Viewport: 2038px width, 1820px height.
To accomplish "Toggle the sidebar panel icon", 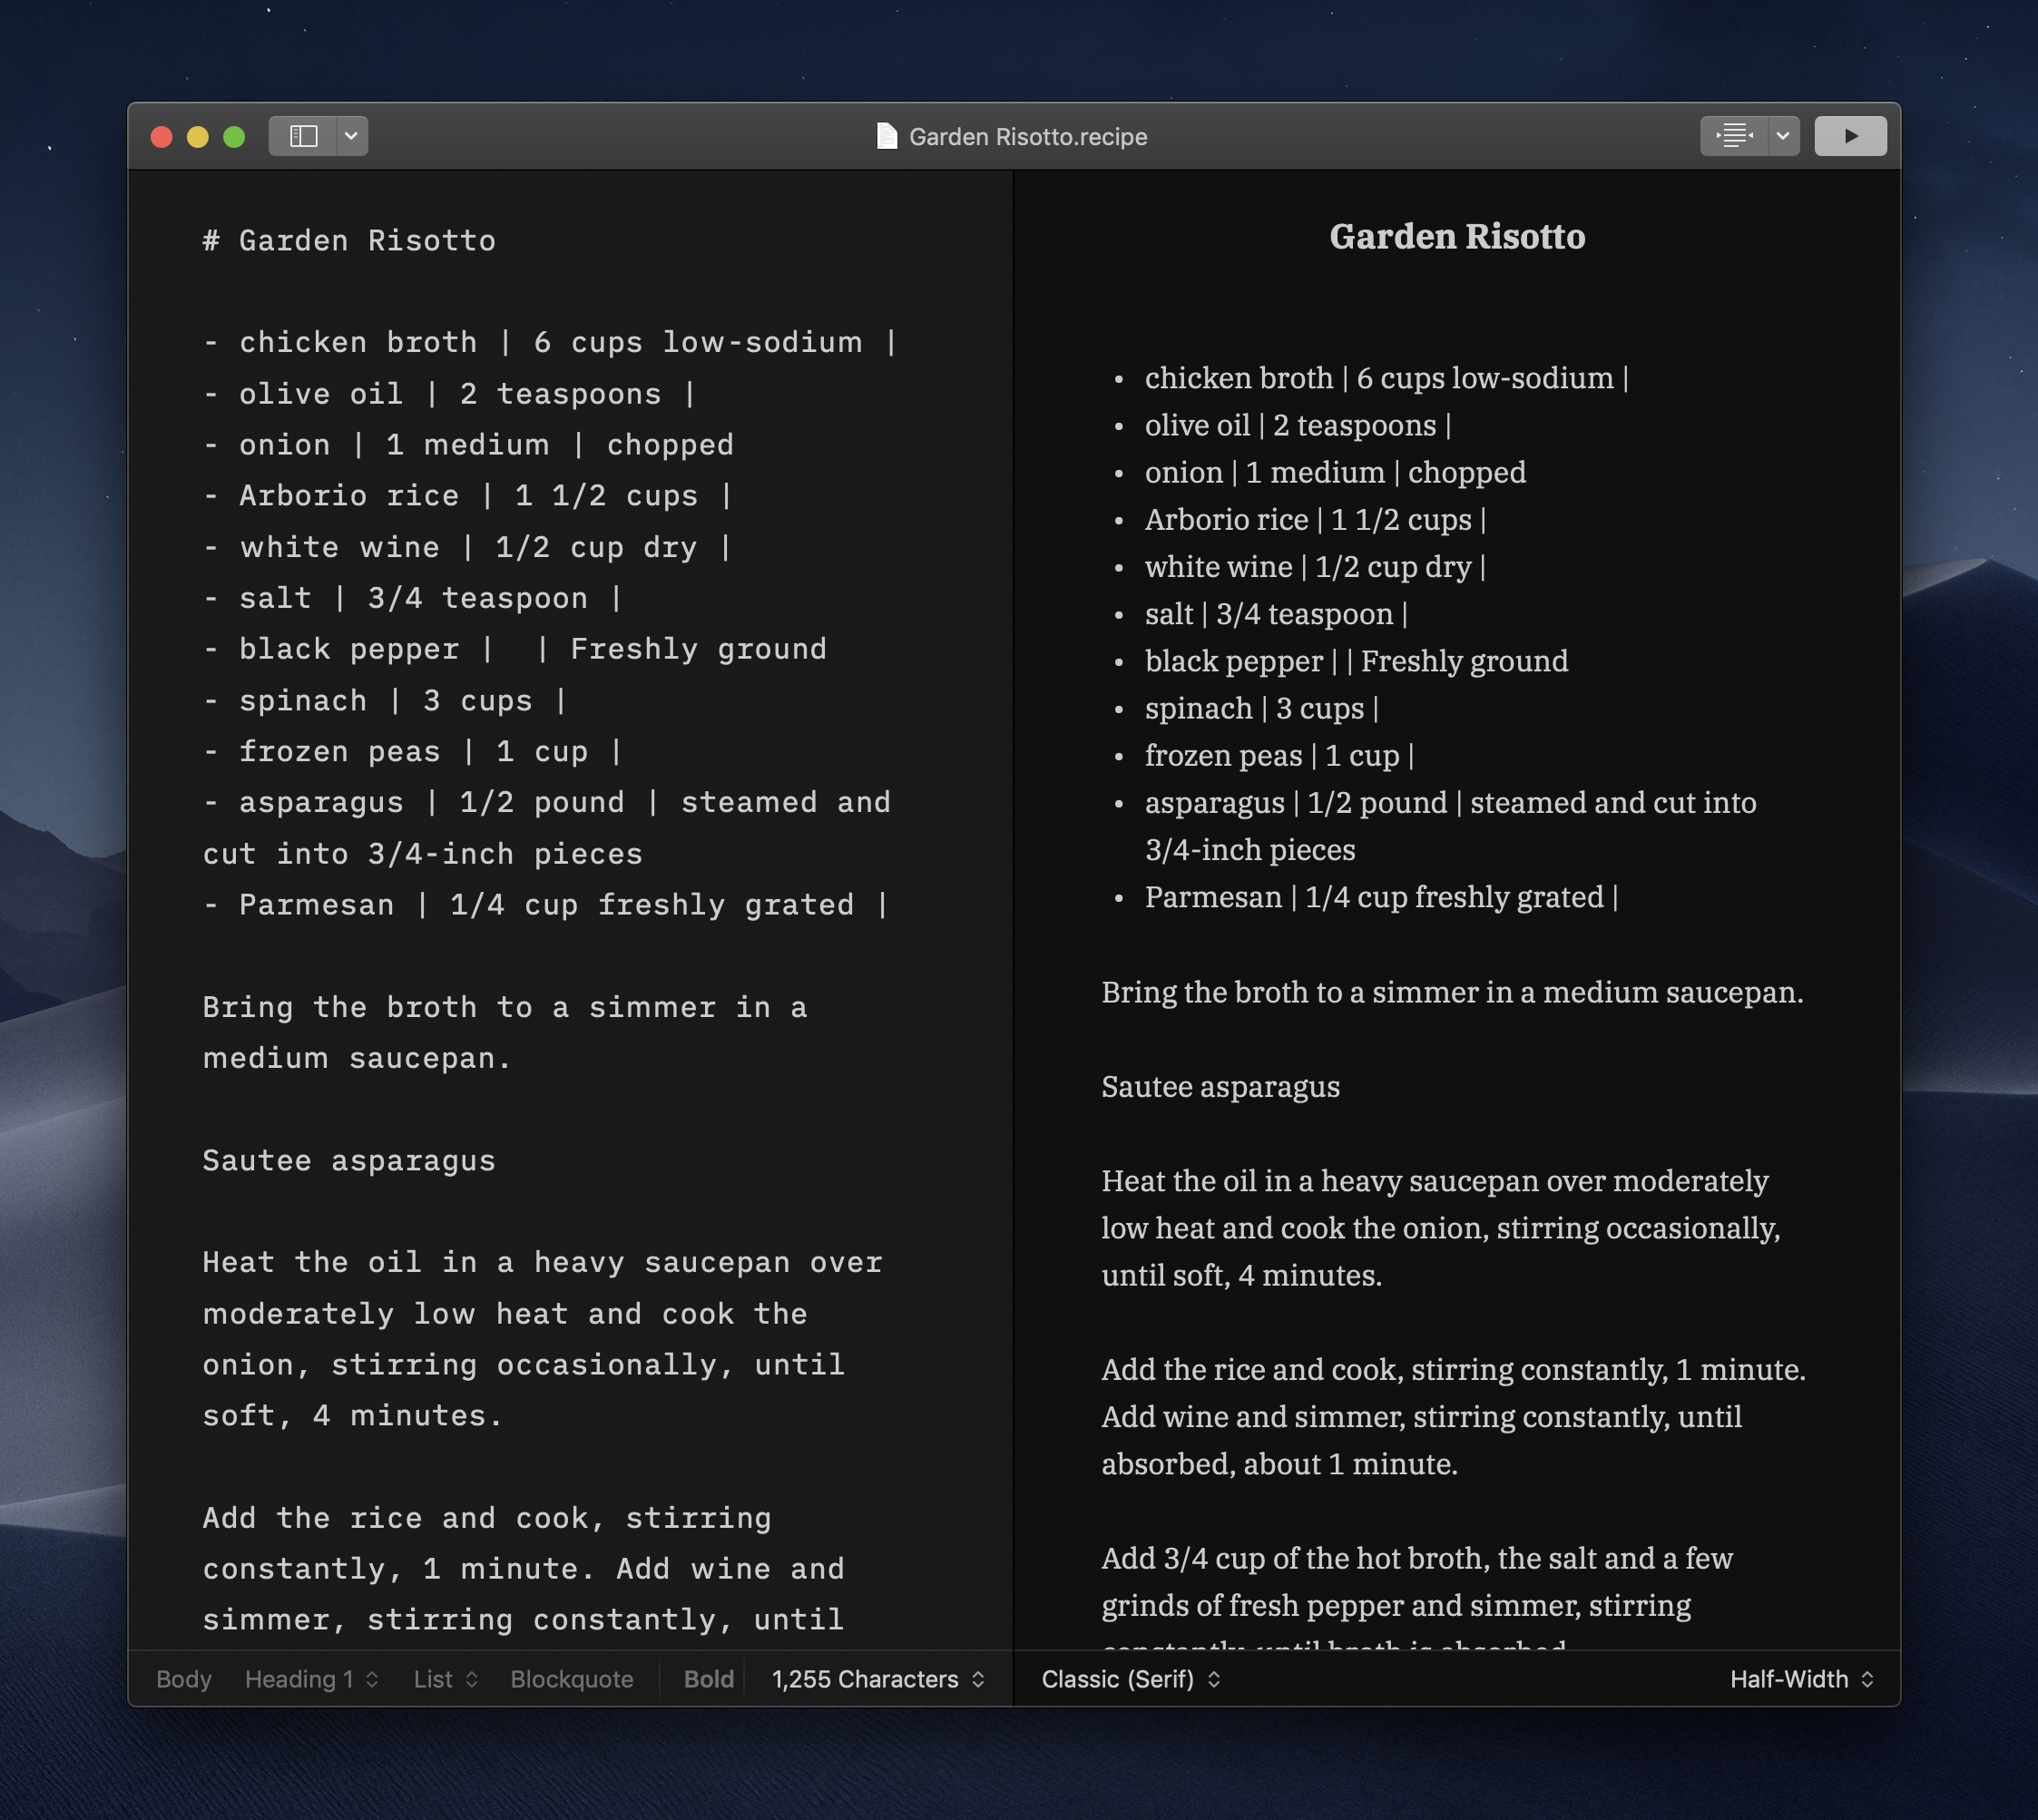I will (x=303, y=136).
